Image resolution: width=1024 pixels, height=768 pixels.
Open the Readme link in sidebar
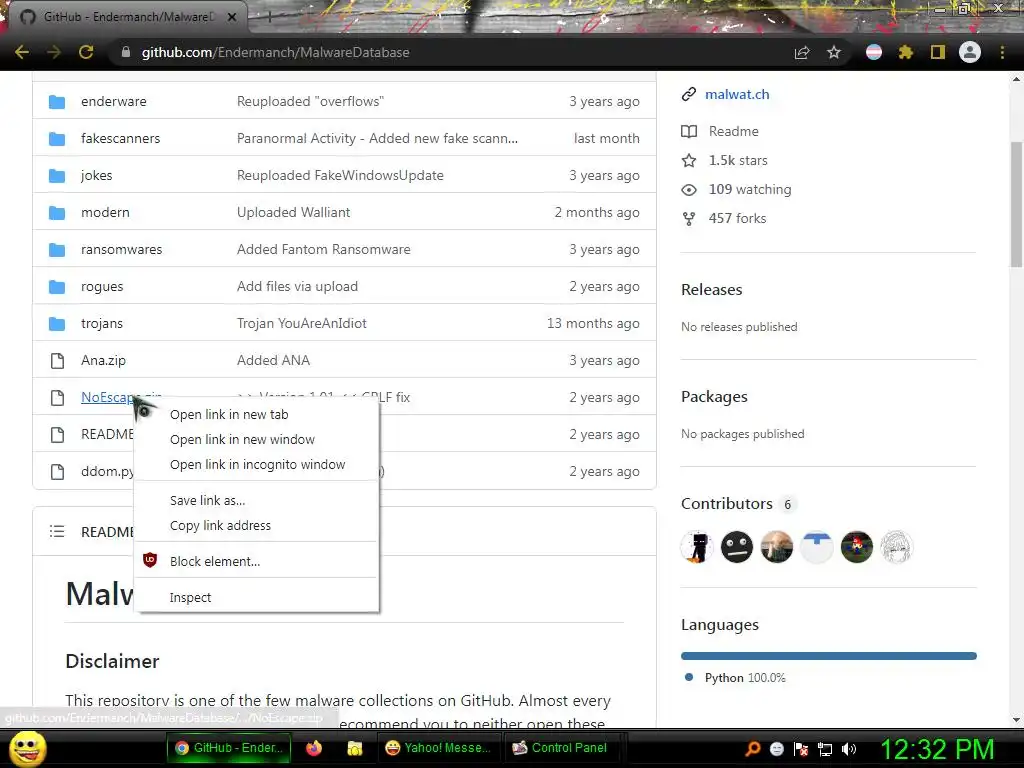(x=733, y=131)
